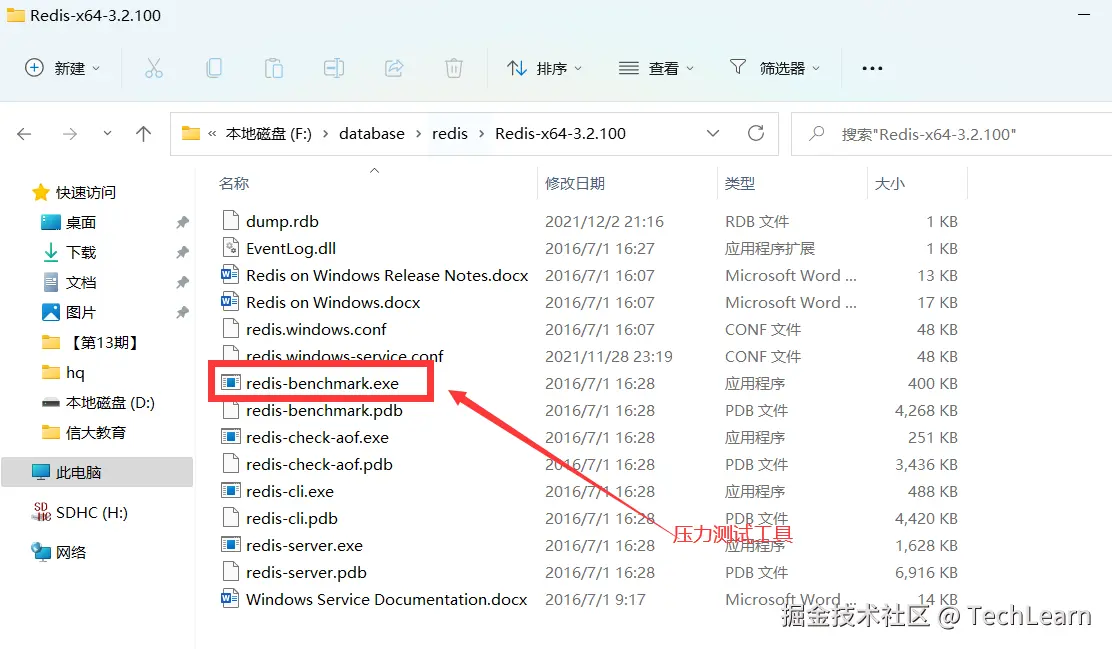
Task: Click the Rename icon in toolbar
Action: coord(334,68)
